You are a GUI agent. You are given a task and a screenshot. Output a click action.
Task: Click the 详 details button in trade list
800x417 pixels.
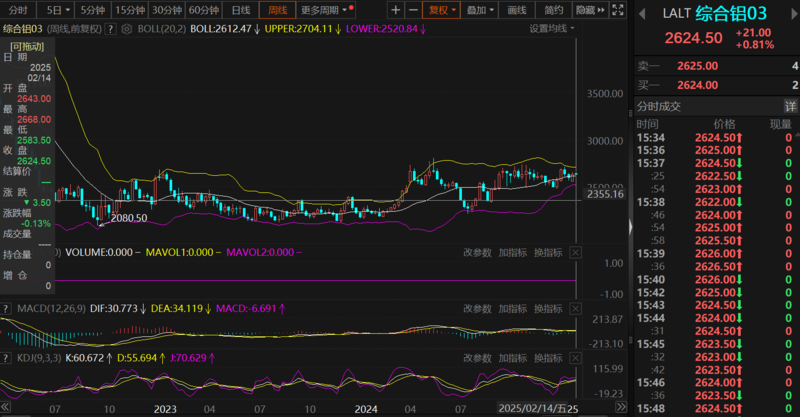click(790, 106)
